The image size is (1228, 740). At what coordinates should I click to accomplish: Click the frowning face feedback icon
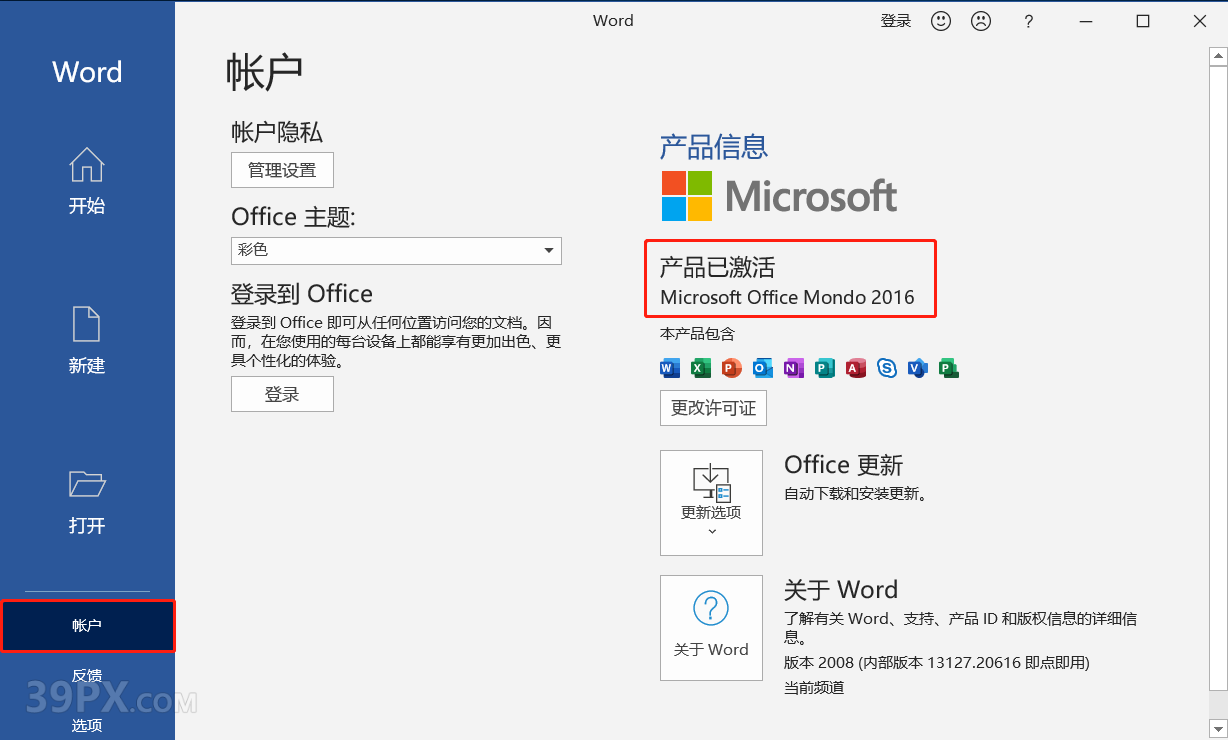pos(981,21)
